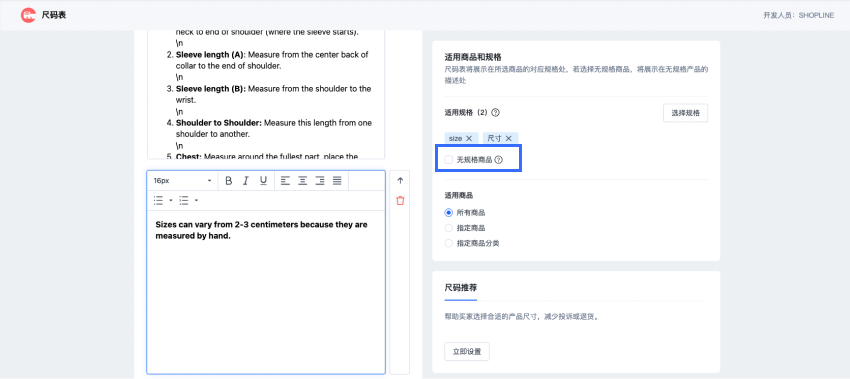Center align text in the editor
The width and height of the screenshot is (850, 379).
click(x=302, y=181)
